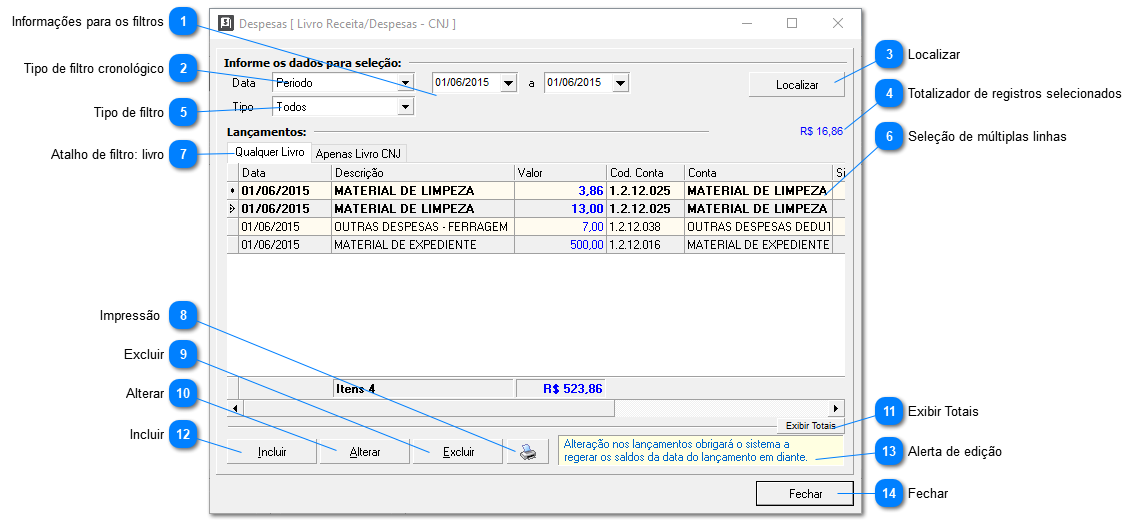1138x523 pixels.
Task: Click the start date field 01/06/2015
Action: (467, 83)
